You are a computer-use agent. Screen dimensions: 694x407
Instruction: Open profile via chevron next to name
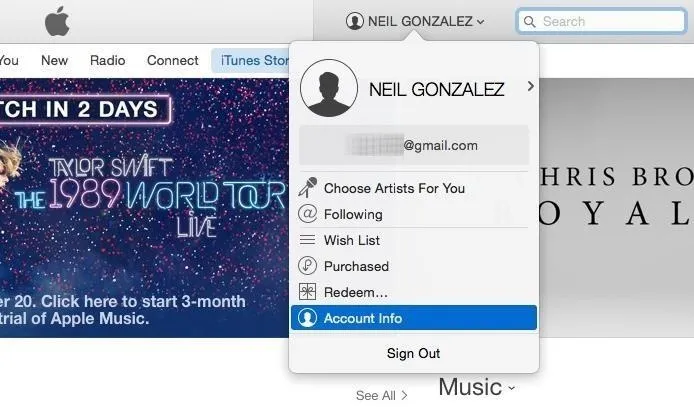[530, 86]
